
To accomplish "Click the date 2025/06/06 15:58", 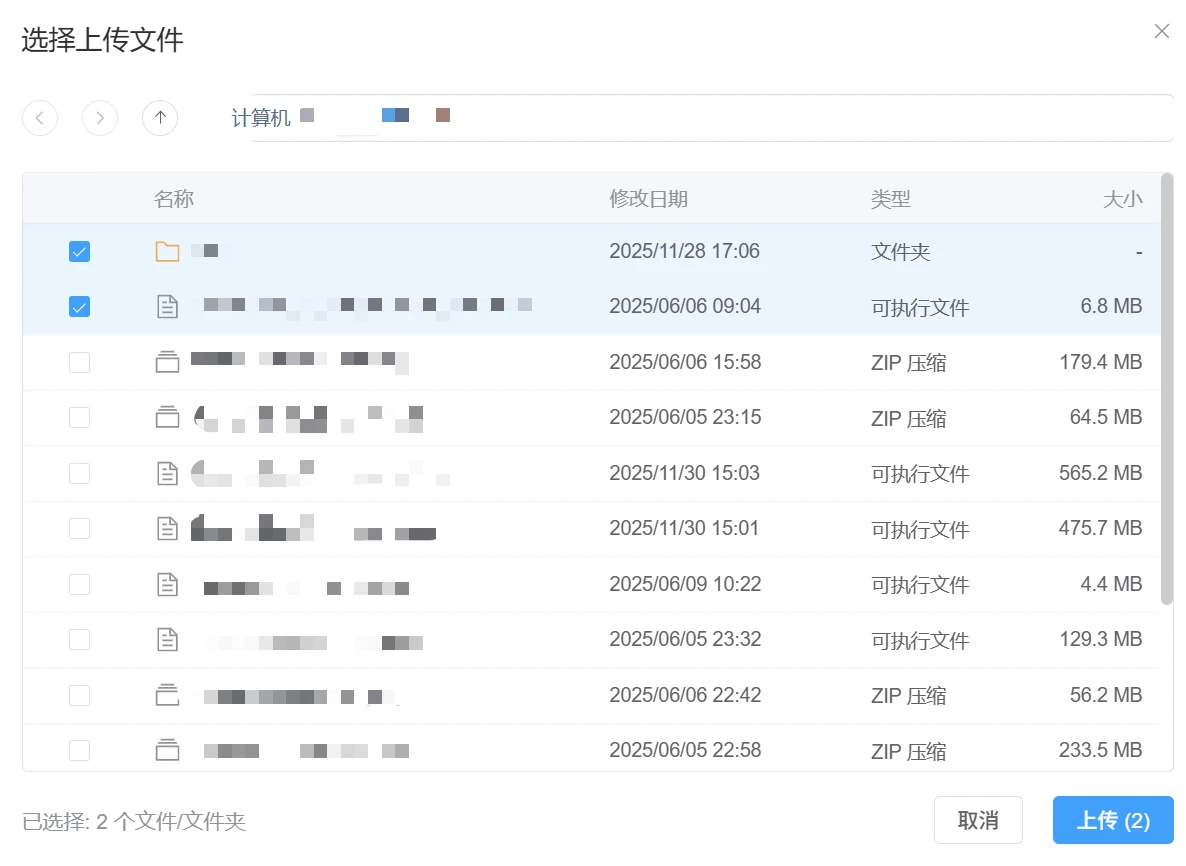I will coord(685,362).
